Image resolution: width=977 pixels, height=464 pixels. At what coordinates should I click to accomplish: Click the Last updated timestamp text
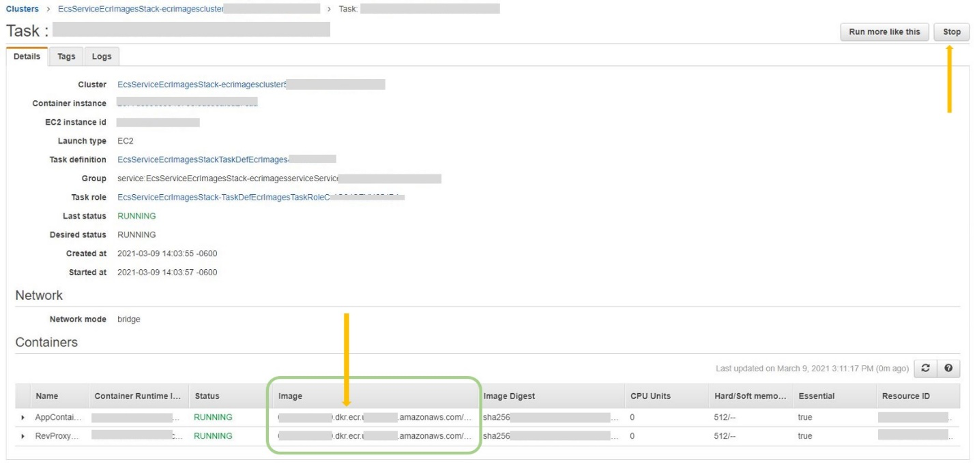[x=813, y=369]
